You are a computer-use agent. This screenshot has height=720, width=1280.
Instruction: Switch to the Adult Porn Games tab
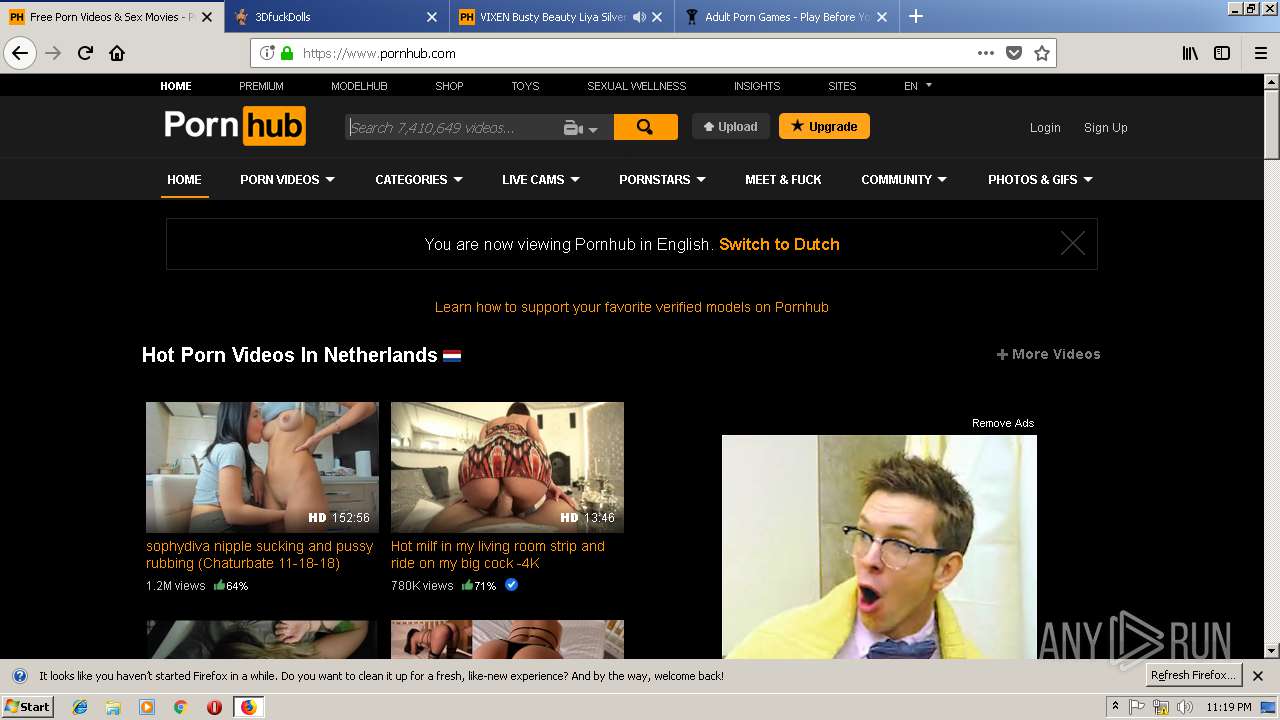(x=787, y=17)
